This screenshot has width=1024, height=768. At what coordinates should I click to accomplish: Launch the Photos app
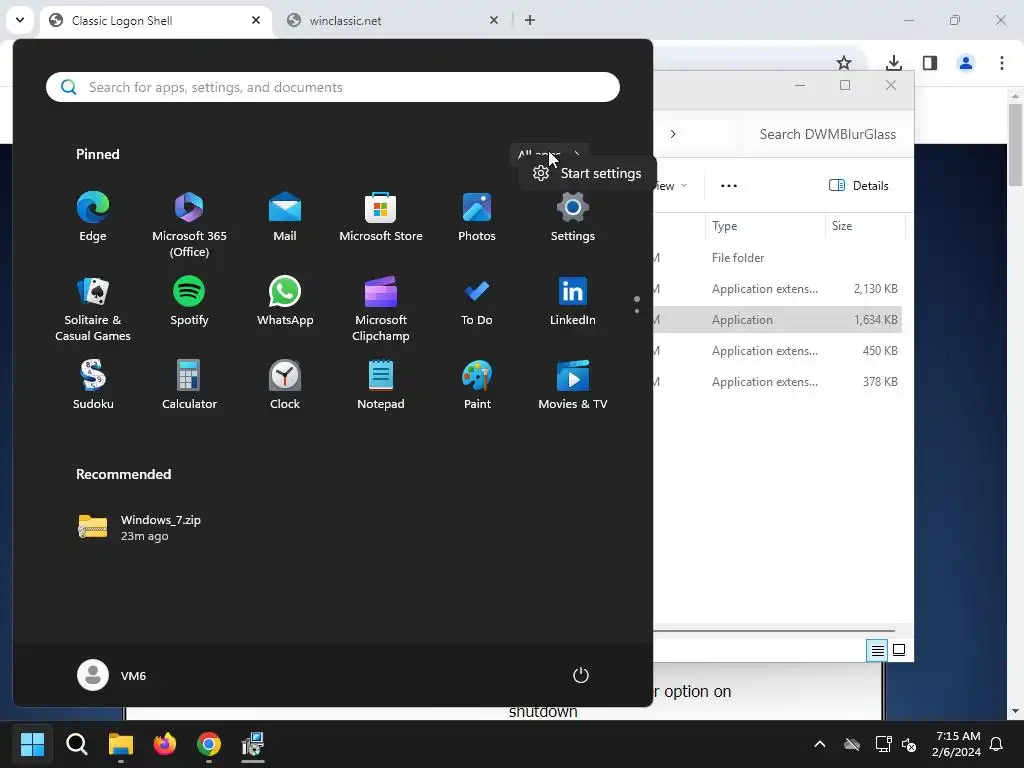pos(477,217)
